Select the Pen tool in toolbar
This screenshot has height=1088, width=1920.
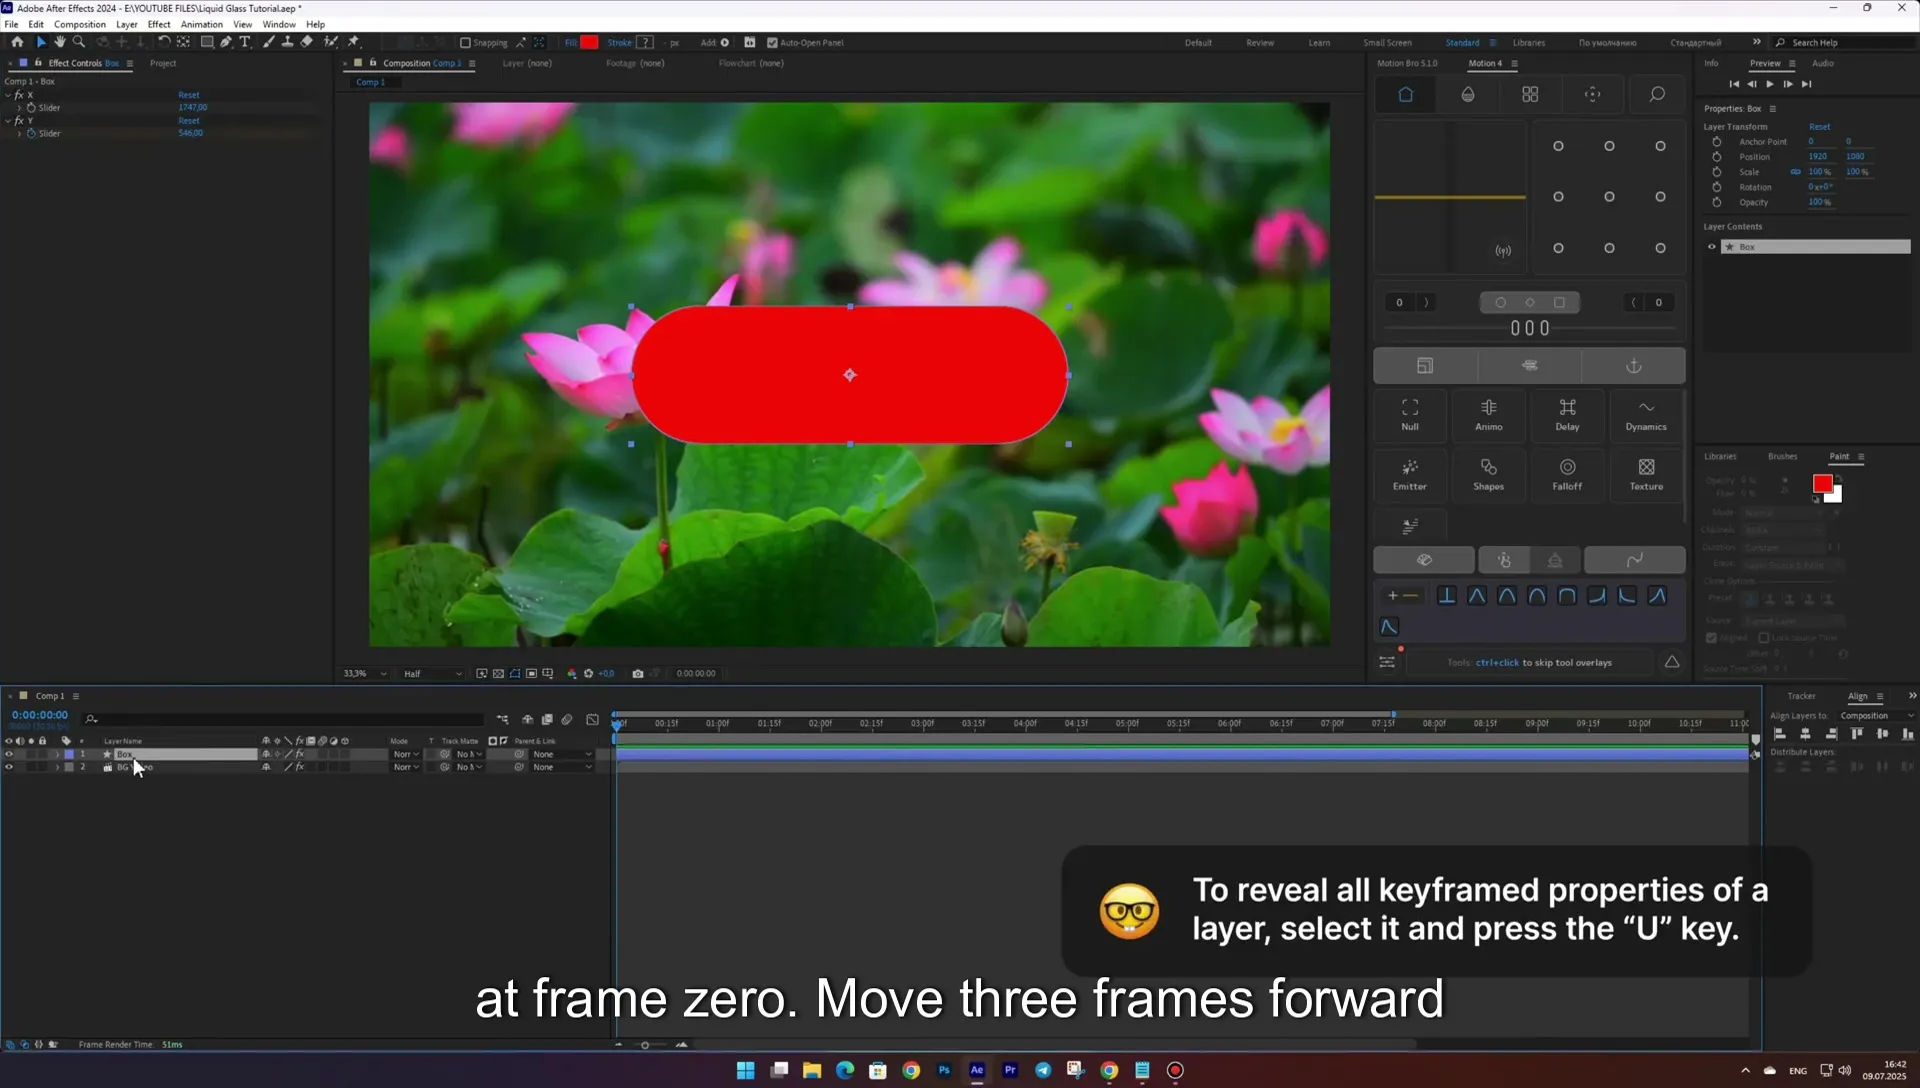point(226,42)
